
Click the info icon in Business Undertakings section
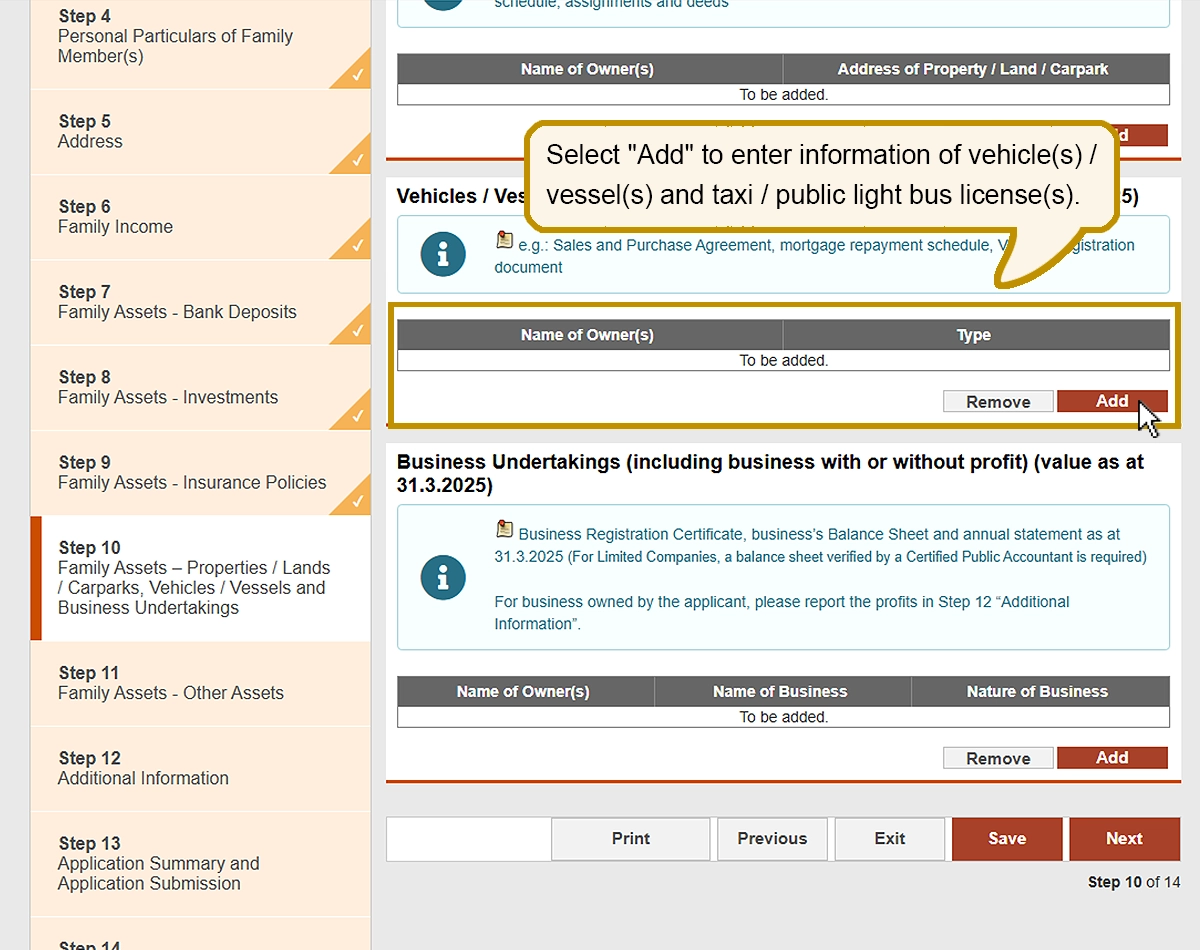443,577
